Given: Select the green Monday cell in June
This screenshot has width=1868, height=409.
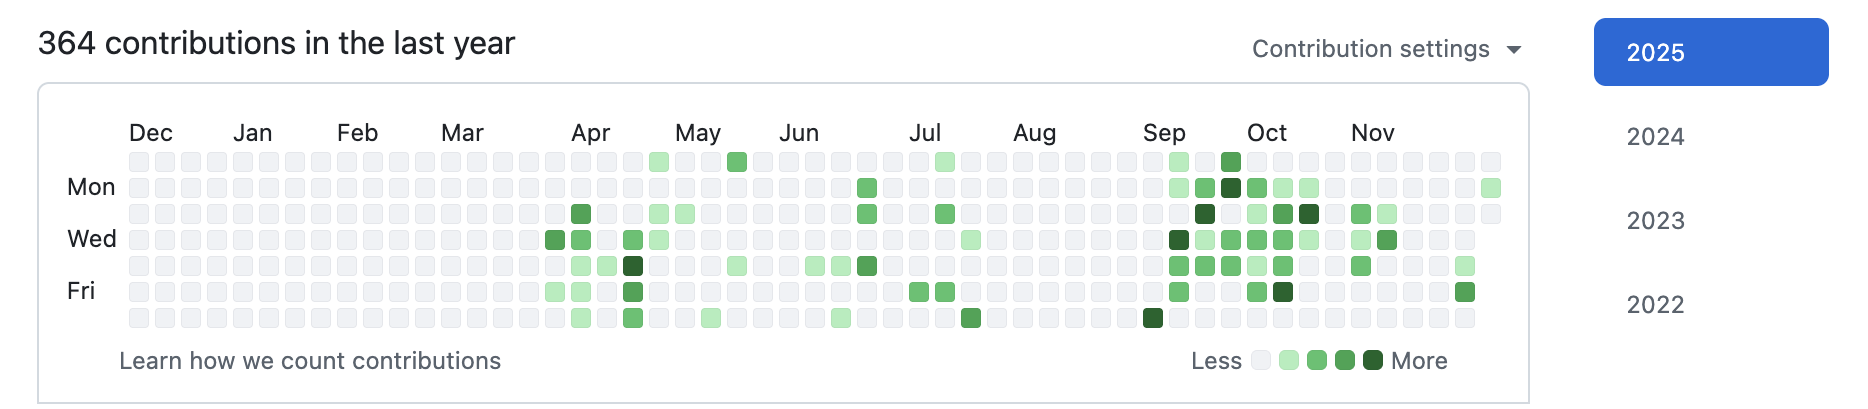Looking at the screenshot, I should tap(867, 188).
